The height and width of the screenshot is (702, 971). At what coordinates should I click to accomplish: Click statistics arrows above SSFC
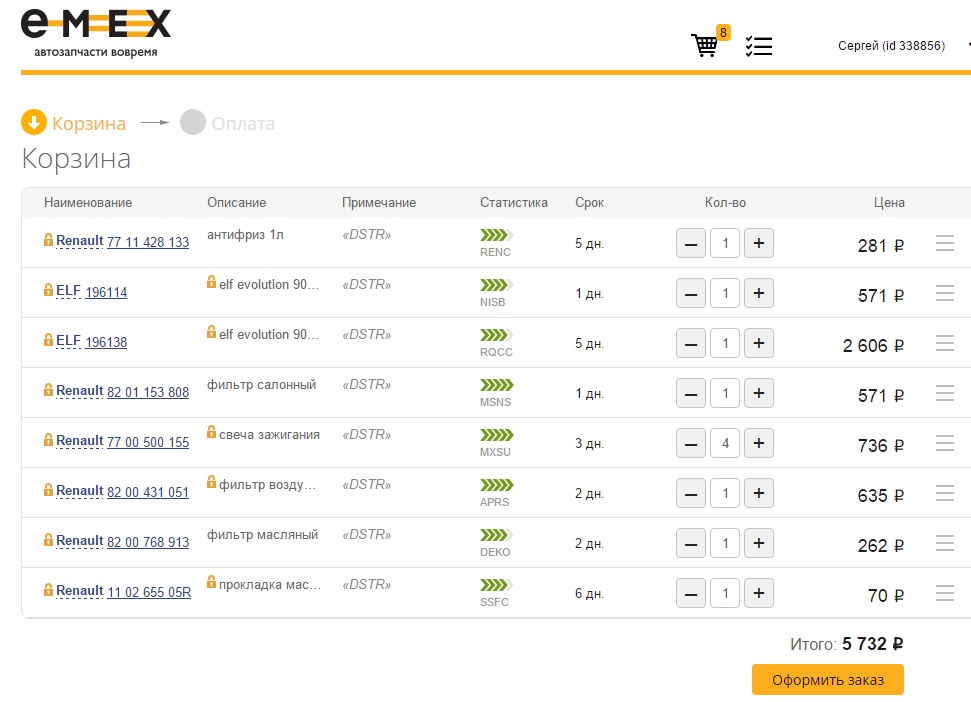497,585
